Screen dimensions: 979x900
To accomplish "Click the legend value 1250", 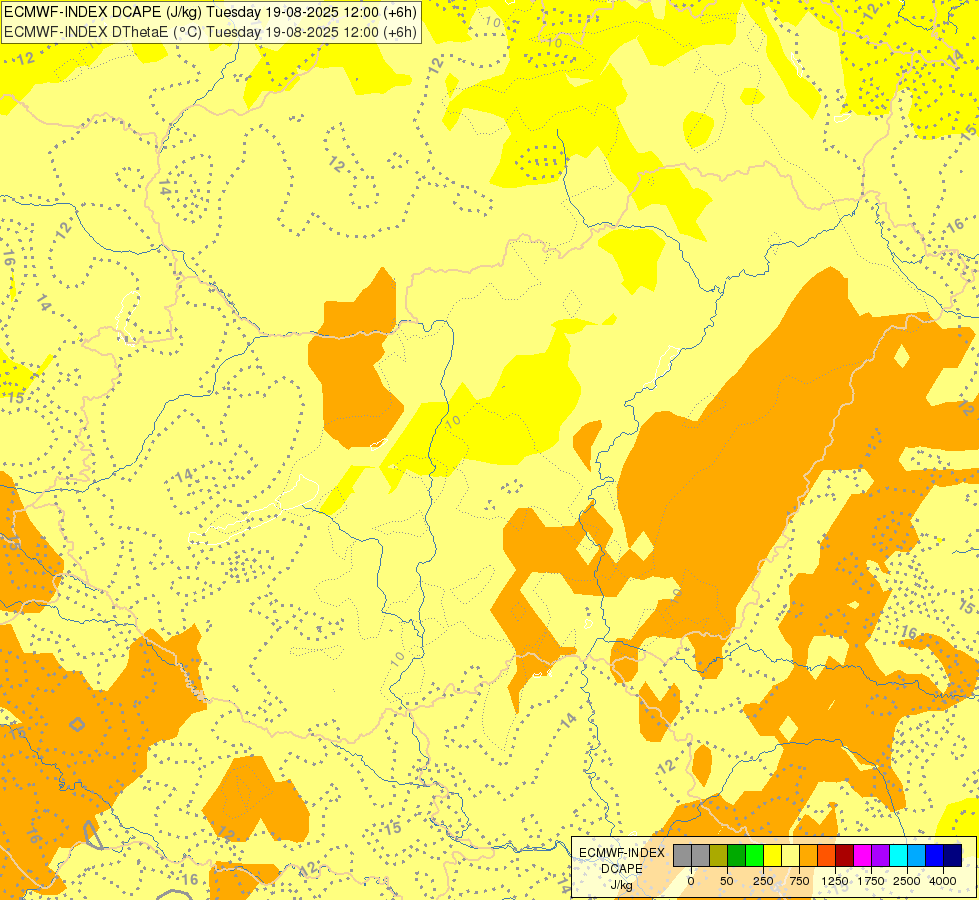I will 835,881.
